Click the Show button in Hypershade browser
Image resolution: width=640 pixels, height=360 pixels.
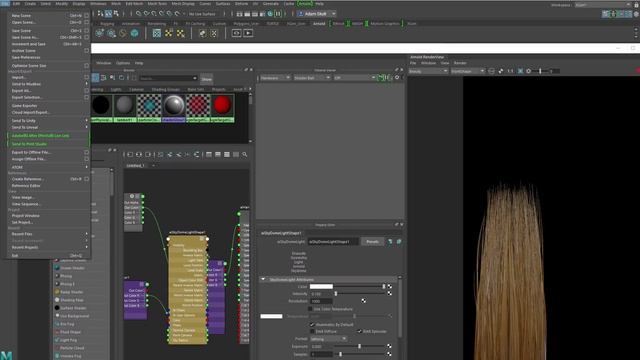click(x=207, y=79)
